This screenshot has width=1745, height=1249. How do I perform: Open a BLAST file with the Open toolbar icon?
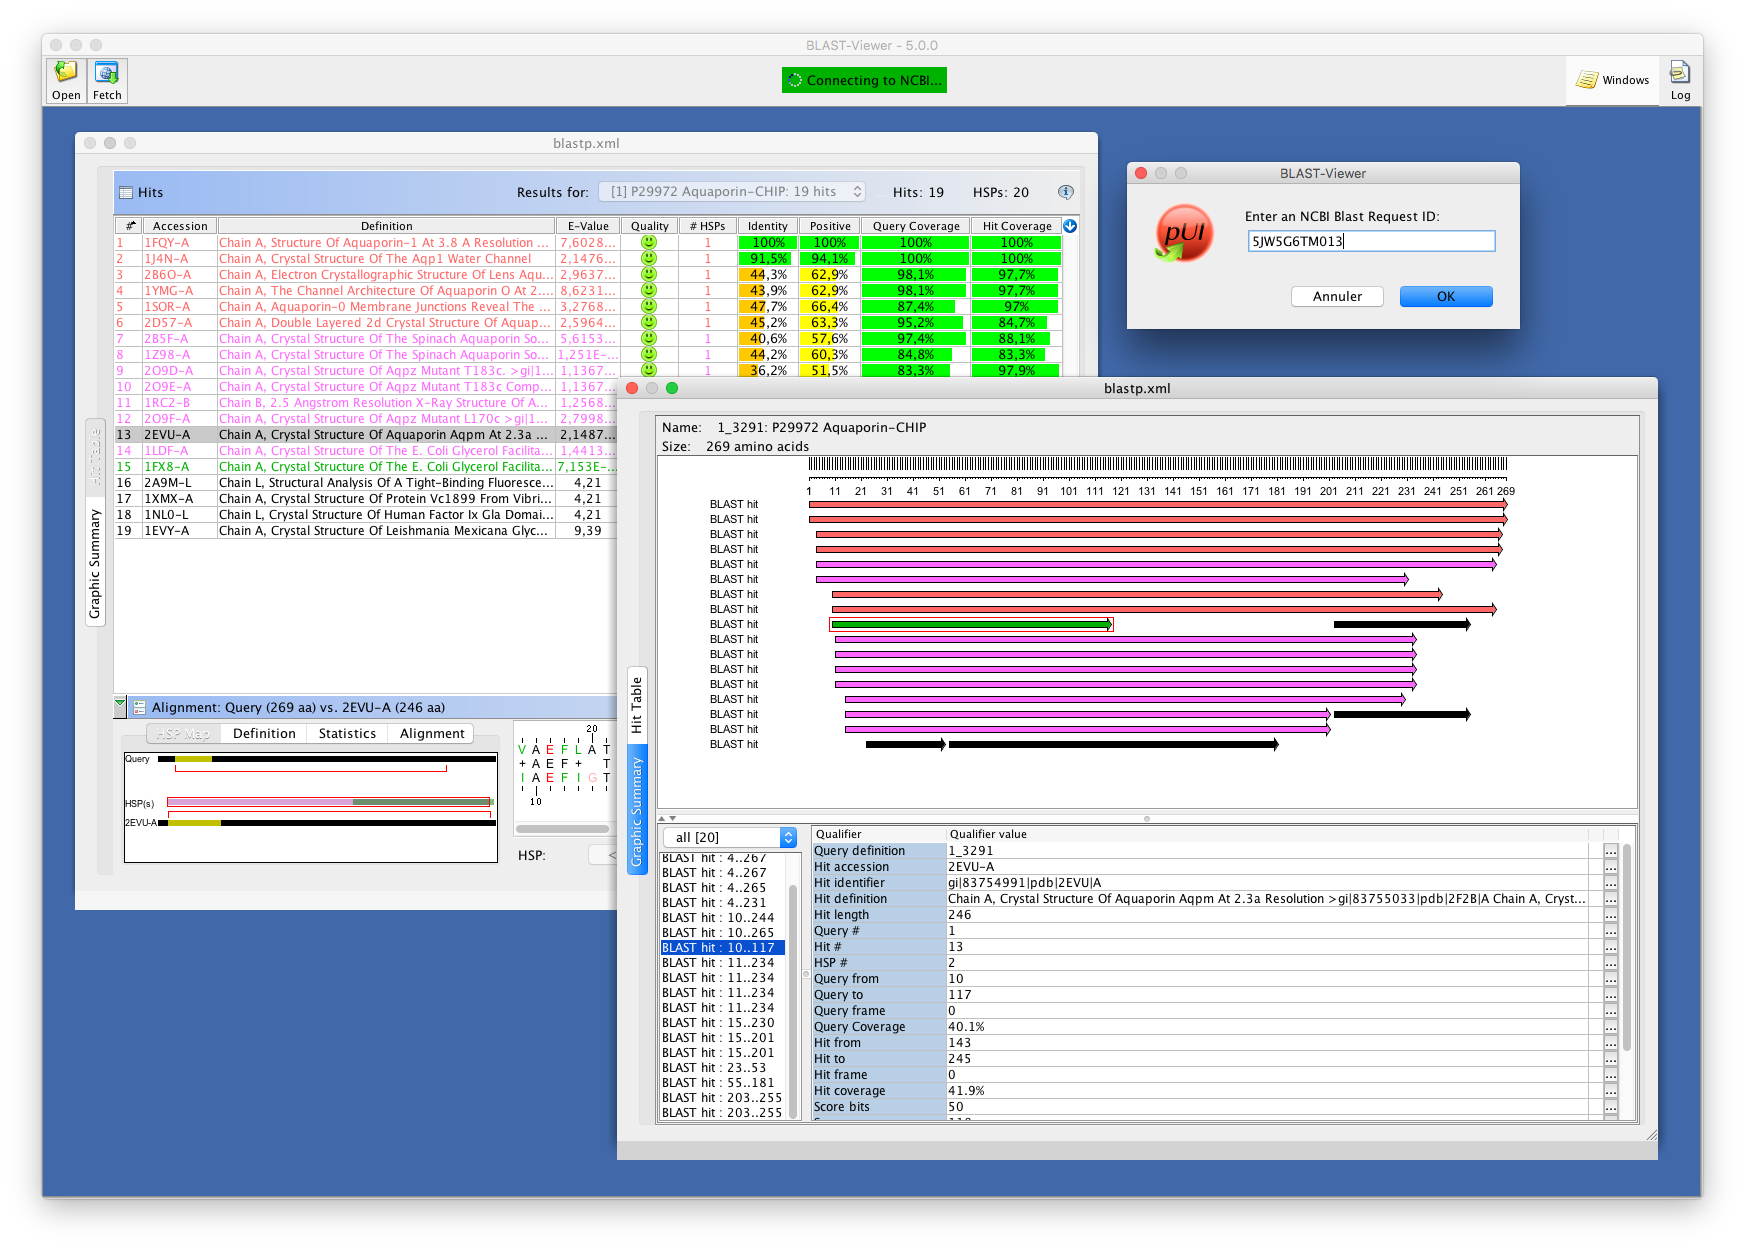pos(66,81)
